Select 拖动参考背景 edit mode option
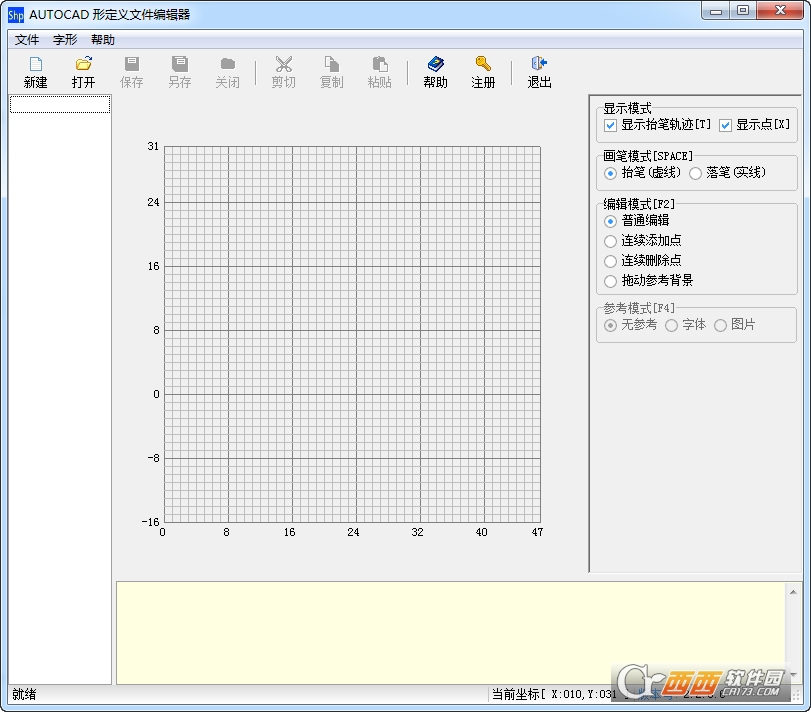 611,281
